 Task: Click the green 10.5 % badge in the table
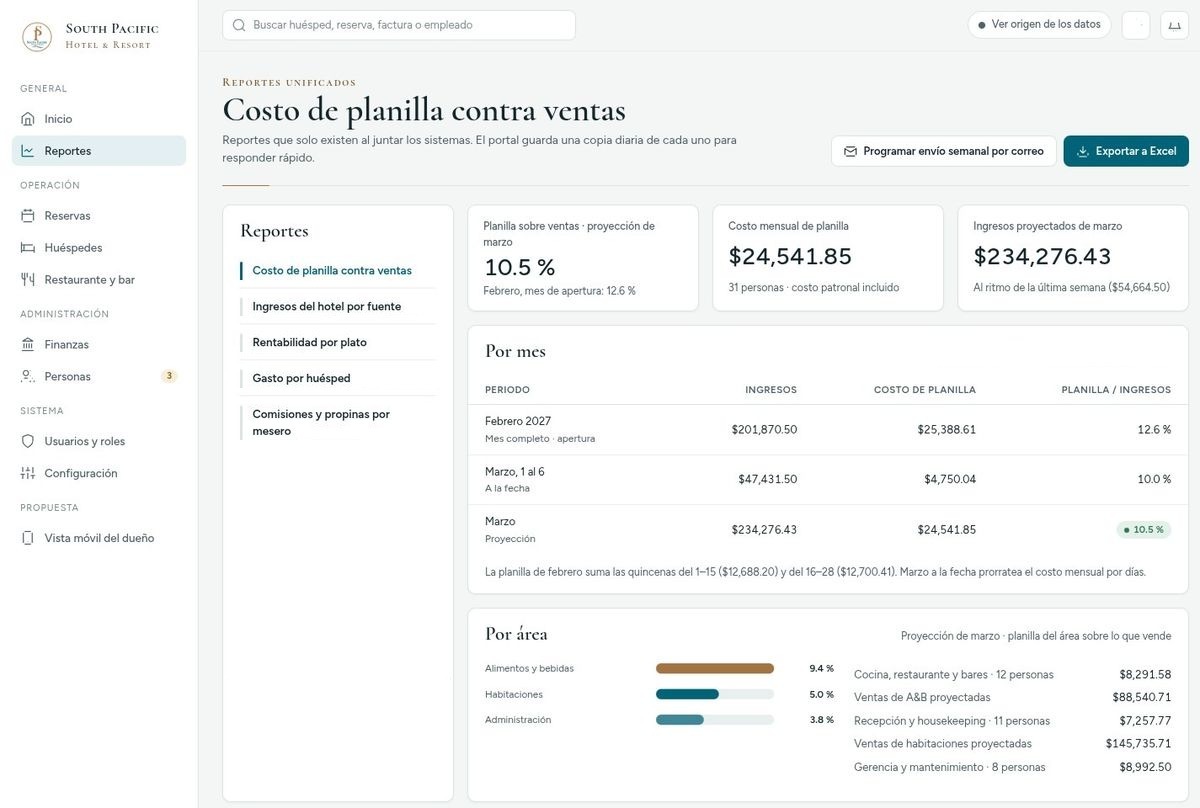pyautogui.click(x=1144, y=530)
